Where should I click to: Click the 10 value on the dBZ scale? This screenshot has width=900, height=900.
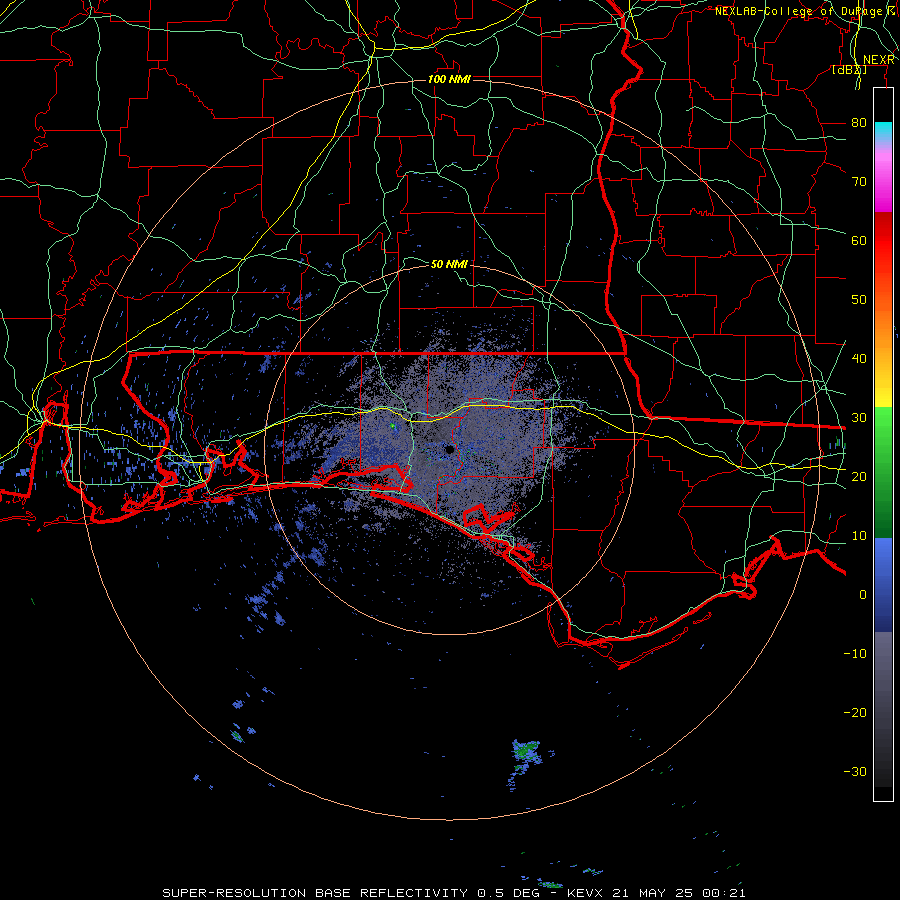click(859, 536)
